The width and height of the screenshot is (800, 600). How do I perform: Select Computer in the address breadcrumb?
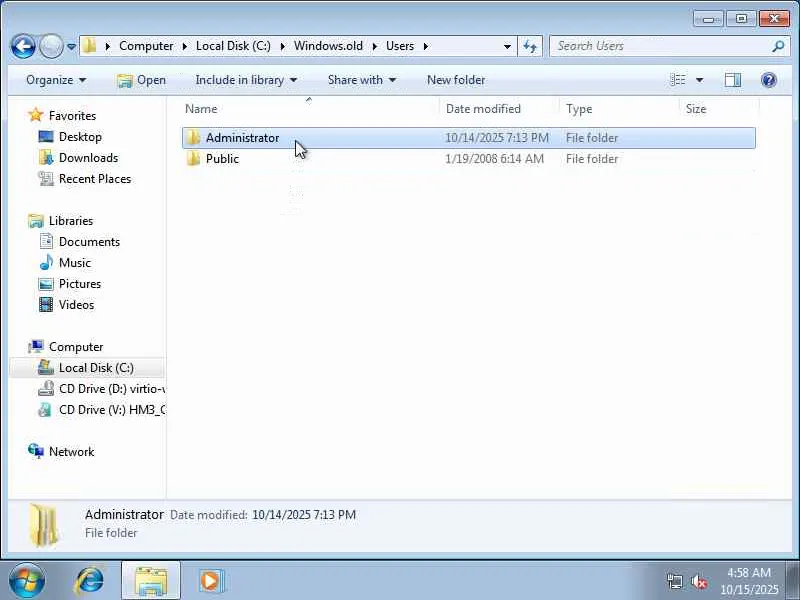click(x=146, y=46)
